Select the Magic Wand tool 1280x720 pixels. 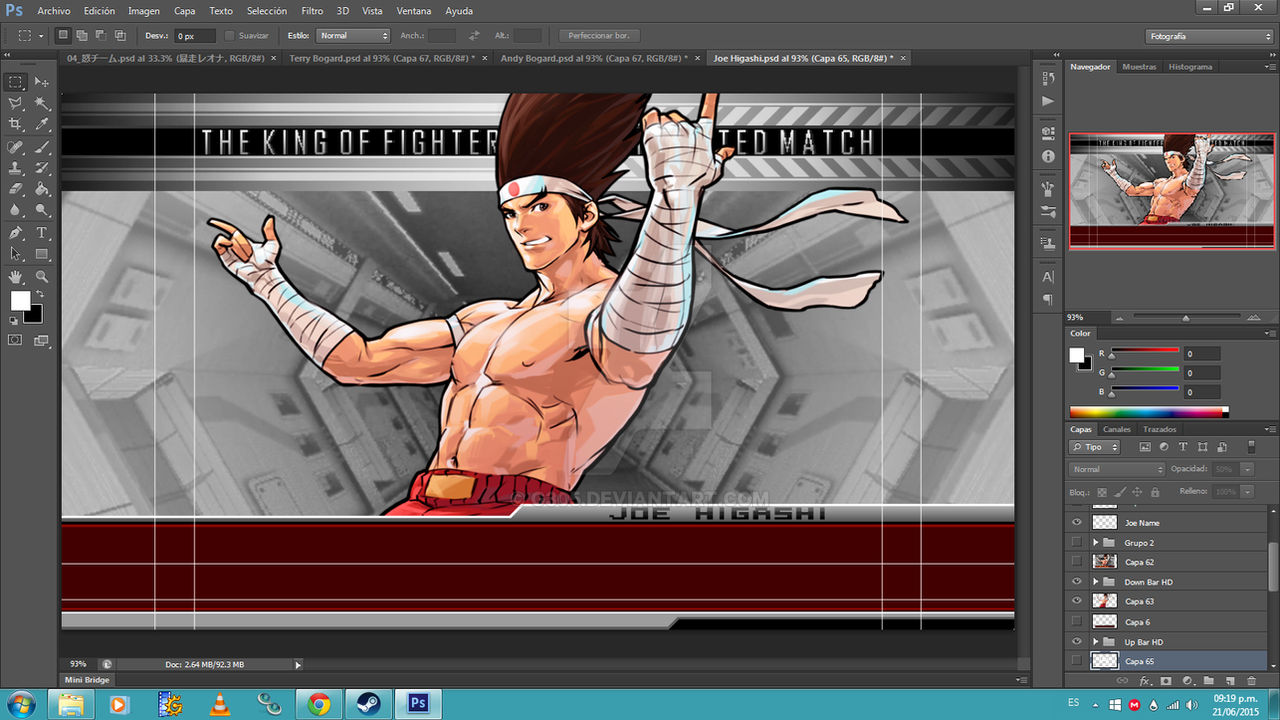42,103
